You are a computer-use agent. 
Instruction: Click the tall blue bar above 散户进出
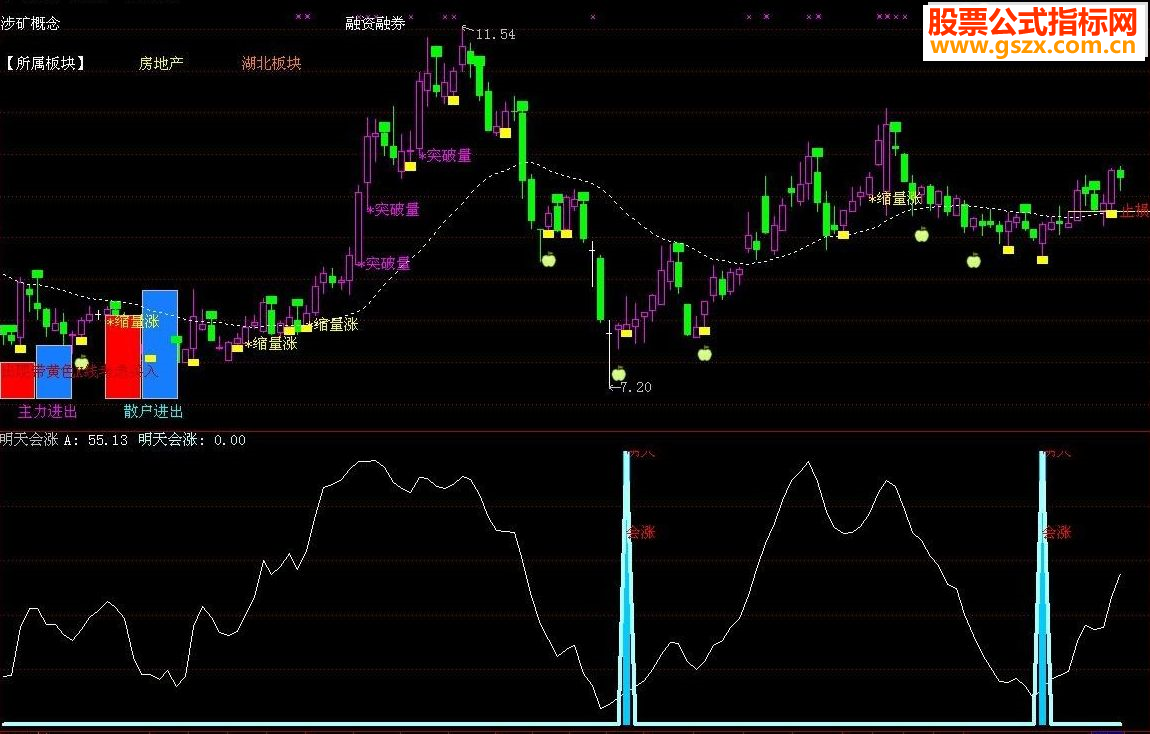160,345
